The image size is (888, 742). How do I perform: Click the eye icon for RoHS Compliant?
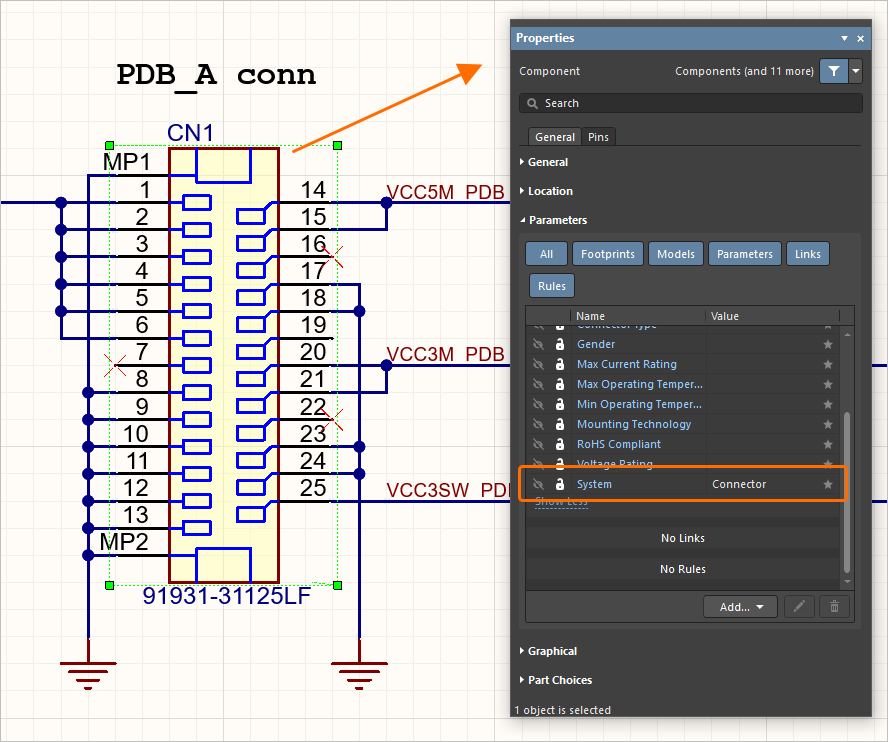538,444
